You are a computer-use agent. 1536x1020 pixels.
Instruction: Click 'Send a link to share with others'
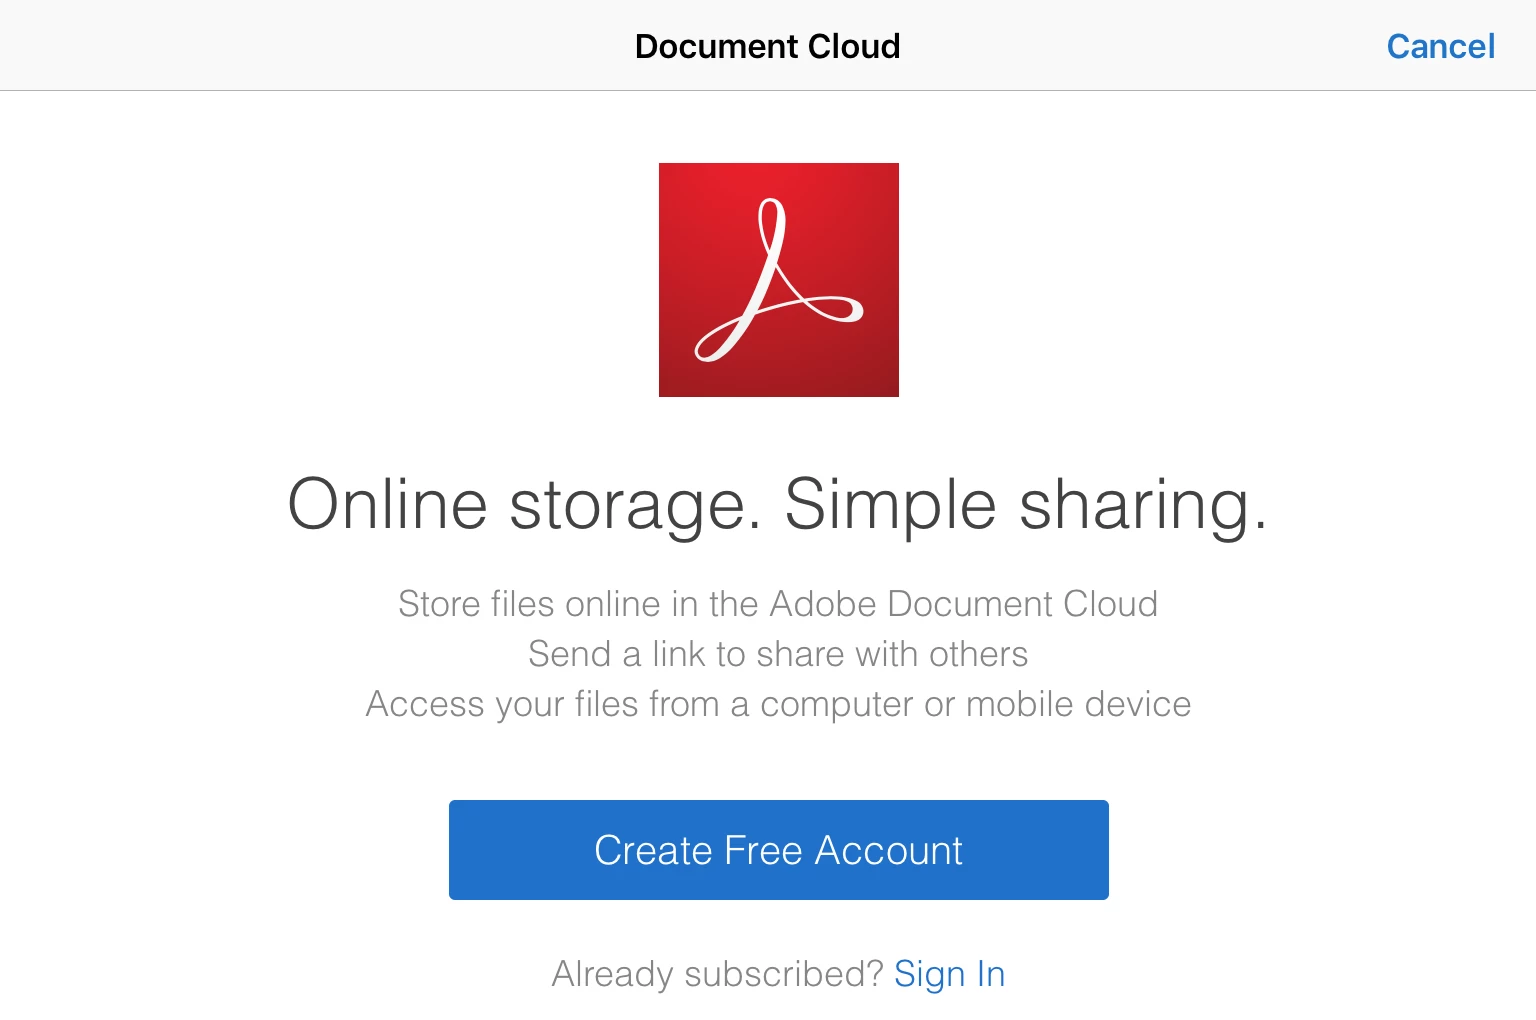[x=777, y=654]
